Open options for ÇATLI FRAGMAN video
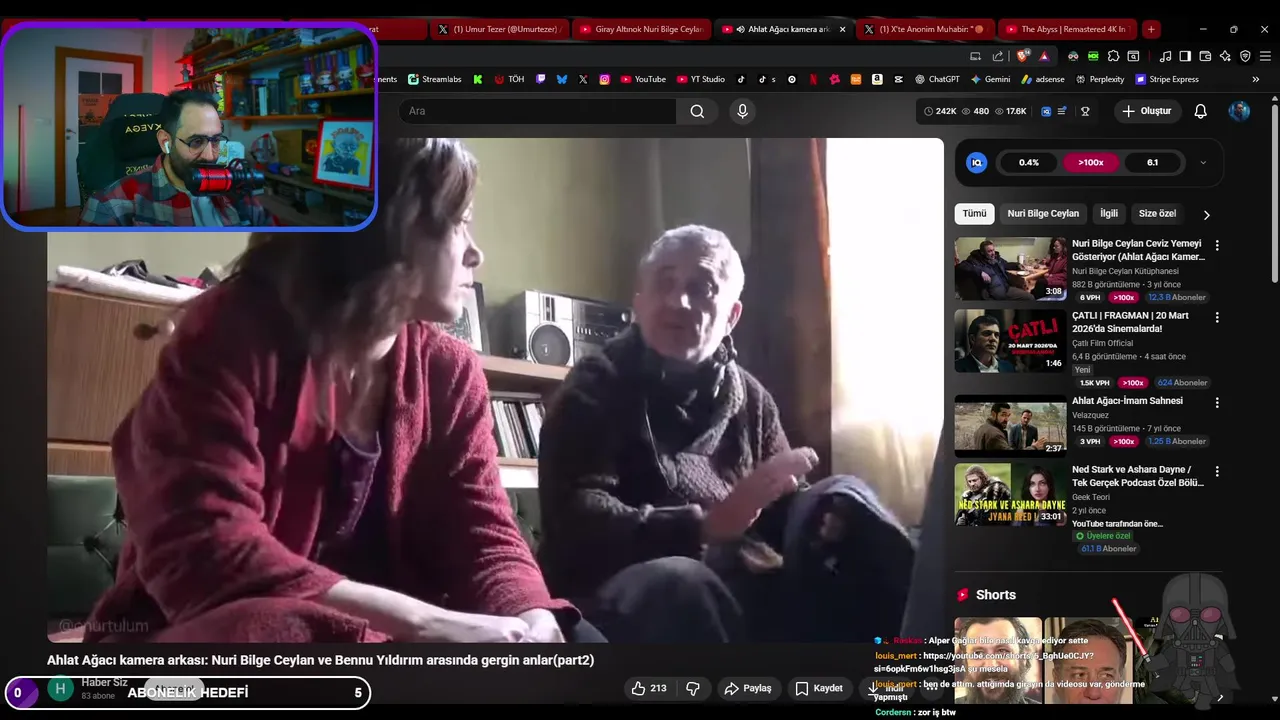 point(1217,317)
